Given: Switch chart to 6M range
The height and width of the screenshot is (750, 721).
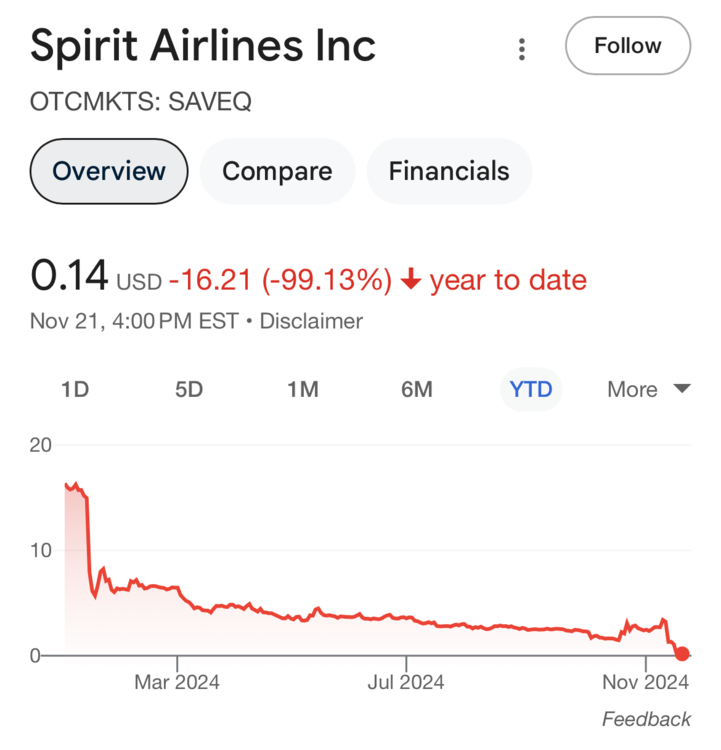Looking at the screenshot, I should [x=417, y=389].
